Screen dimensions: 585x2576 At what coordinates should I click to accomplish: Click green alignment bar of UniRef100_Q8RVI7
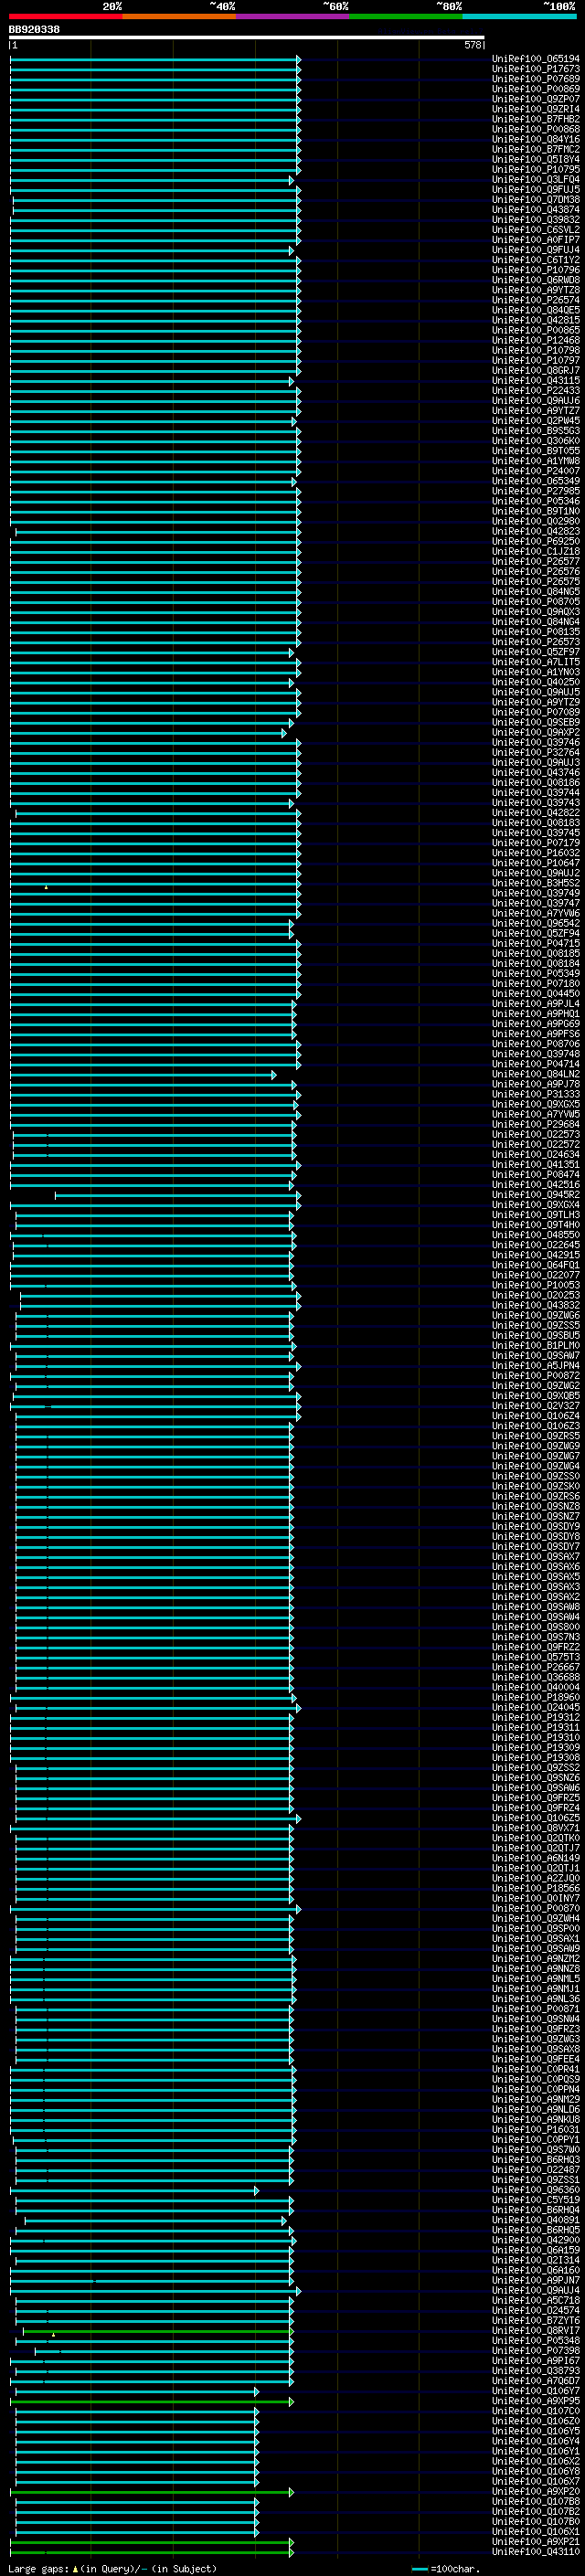click(x=158, y=2330)
